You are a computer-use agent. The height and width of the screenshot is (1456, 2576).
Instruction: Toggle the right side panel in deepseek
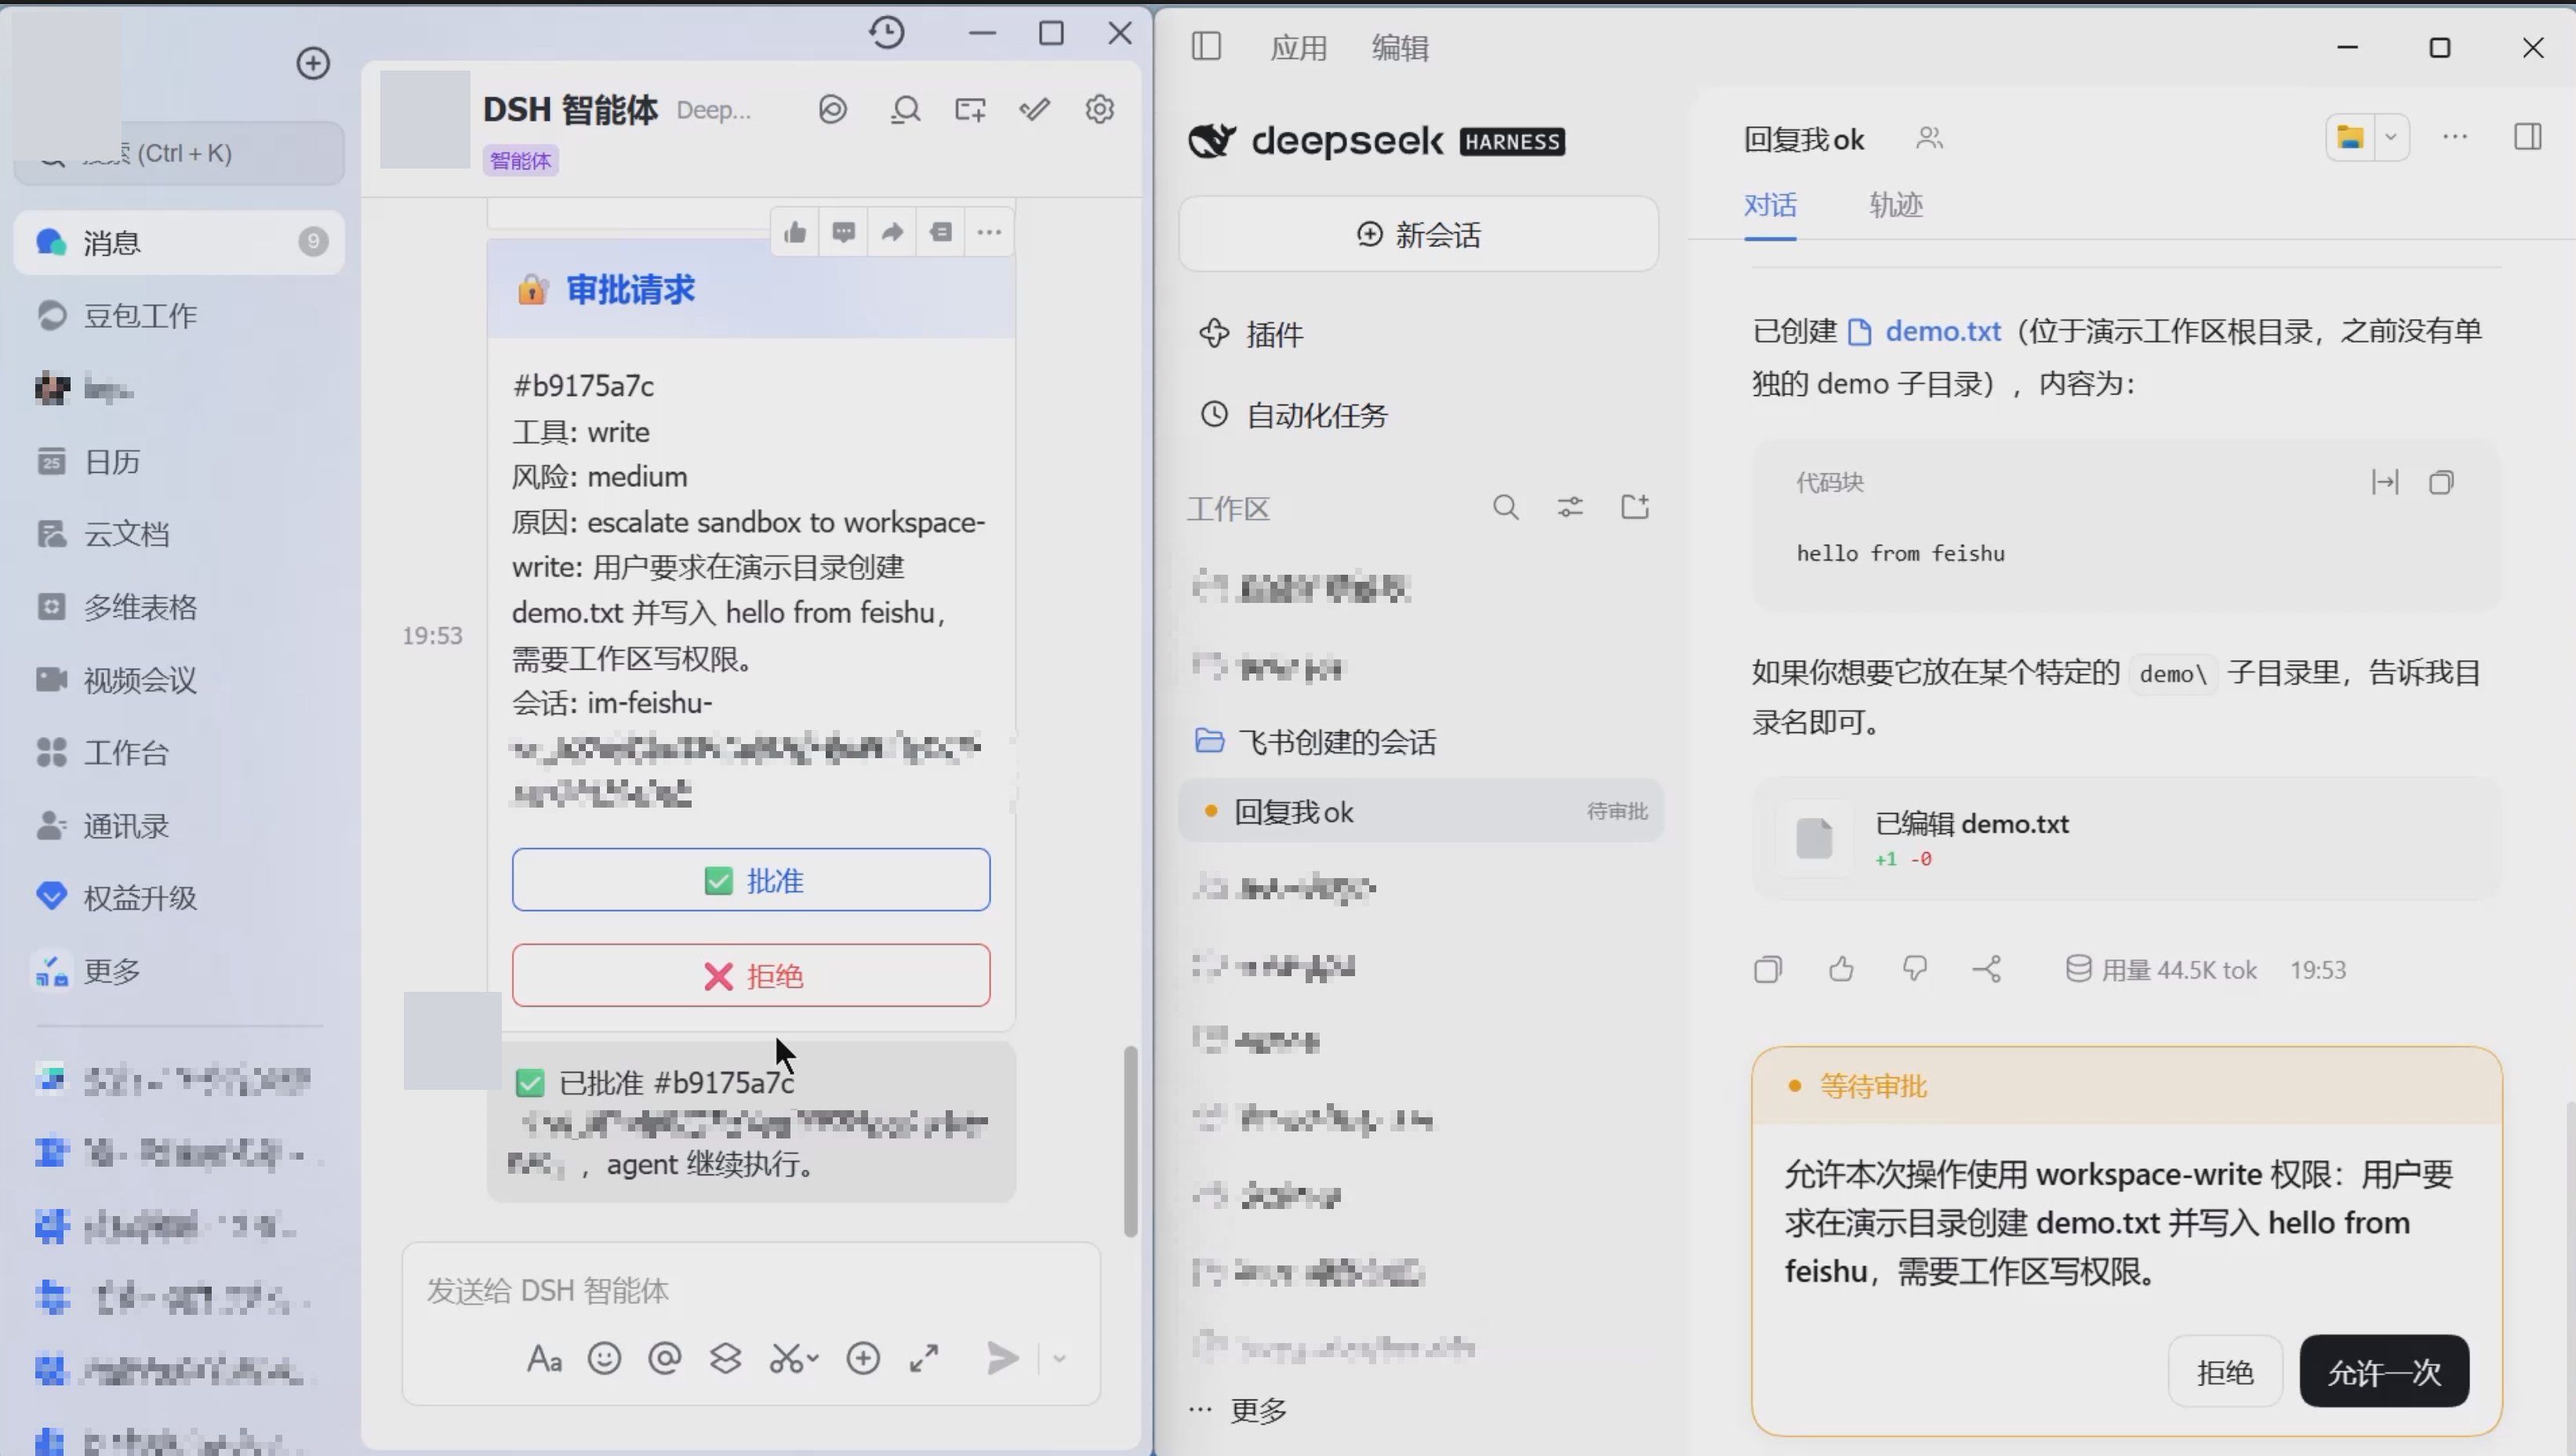(x=2527, y=137)
